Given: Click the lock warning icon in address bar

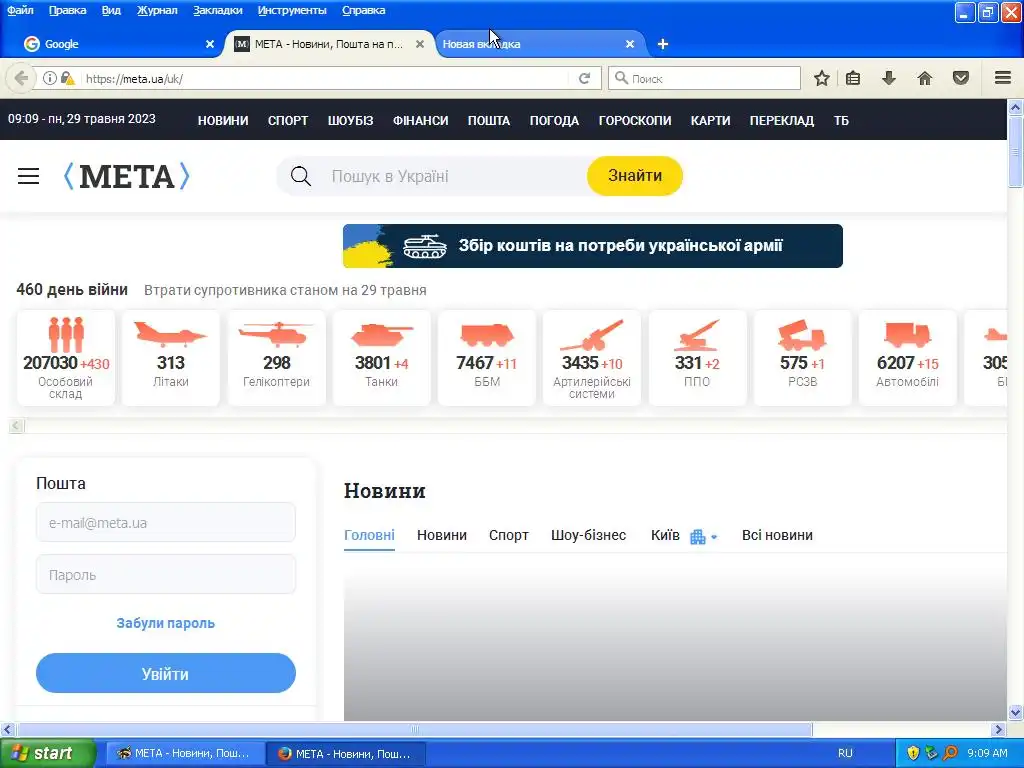Looking at the screenshot, I should (68, 78).
